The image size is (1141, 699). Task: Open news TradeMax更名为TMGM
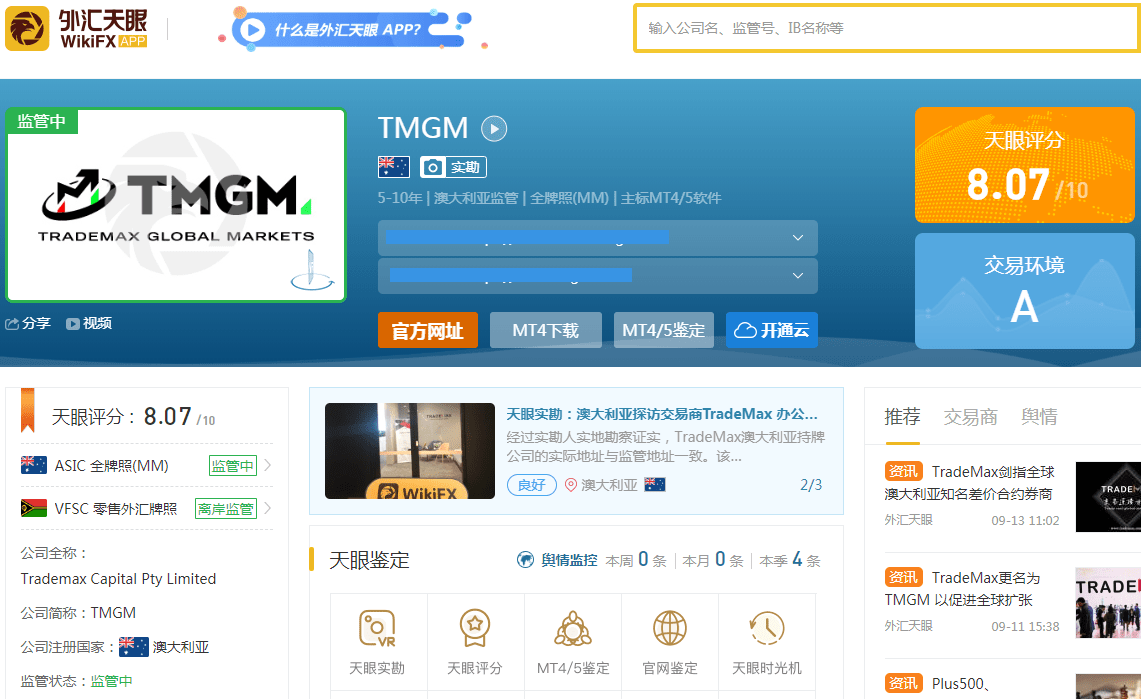(x=963, y=588)
